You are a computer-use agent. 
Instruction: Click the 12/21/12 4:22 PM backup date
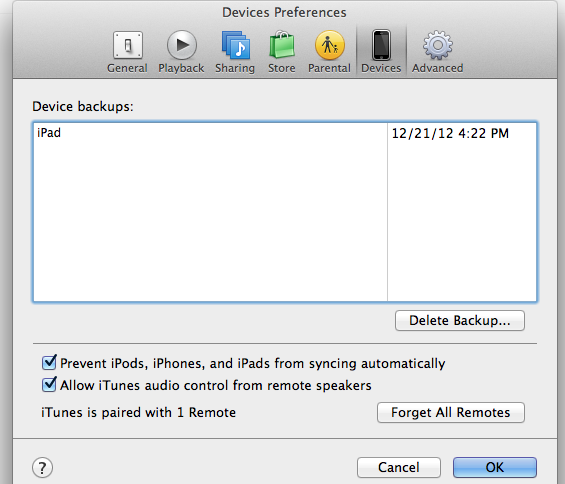click(450, 133)
